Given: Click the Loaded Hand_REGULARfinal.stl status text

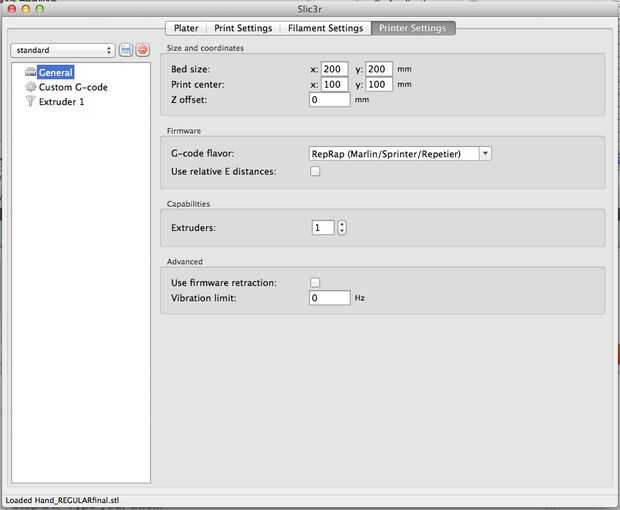Looking at the screenshot, I should tap(62, 500).
